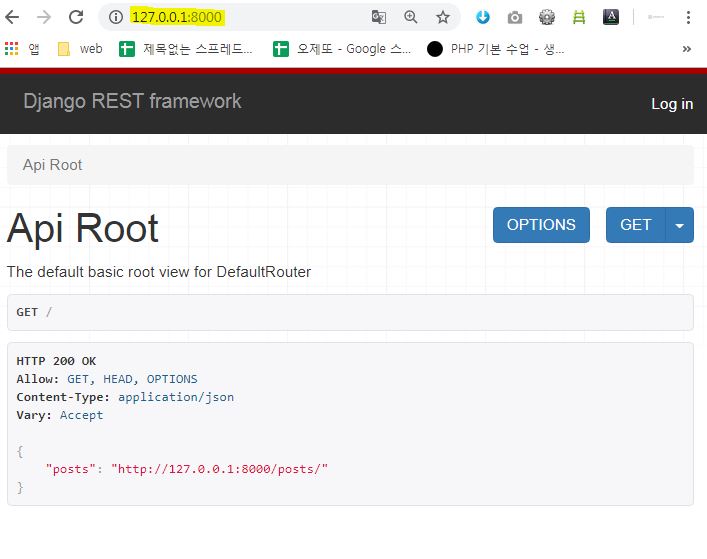Reload the page with the refresh icon
The image size is (707, 559).
coord(76,17)
